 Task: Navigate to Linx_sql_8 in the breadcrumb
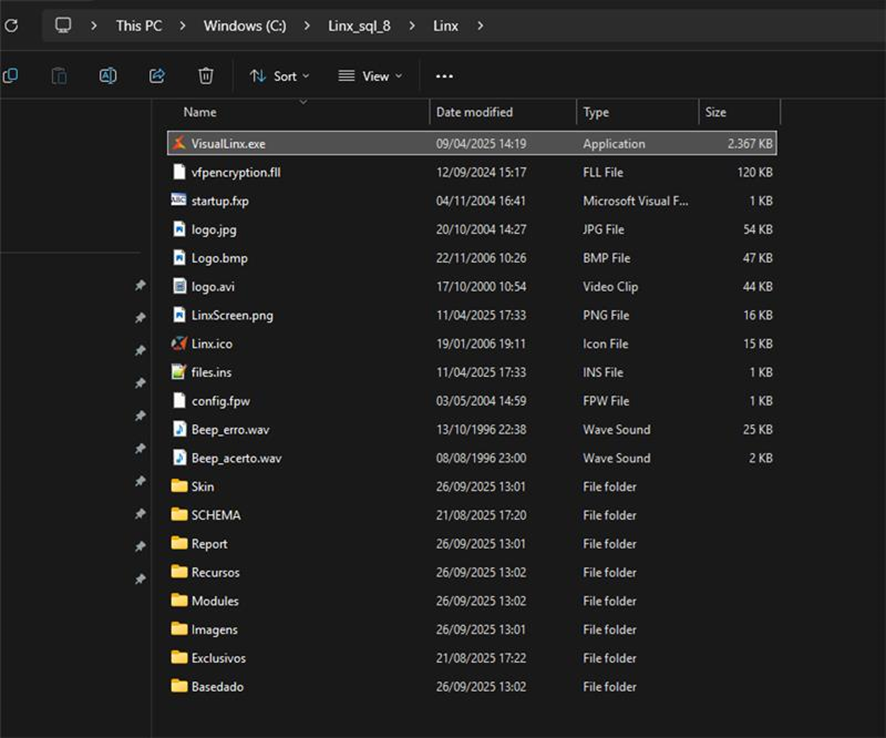(359, 25)
